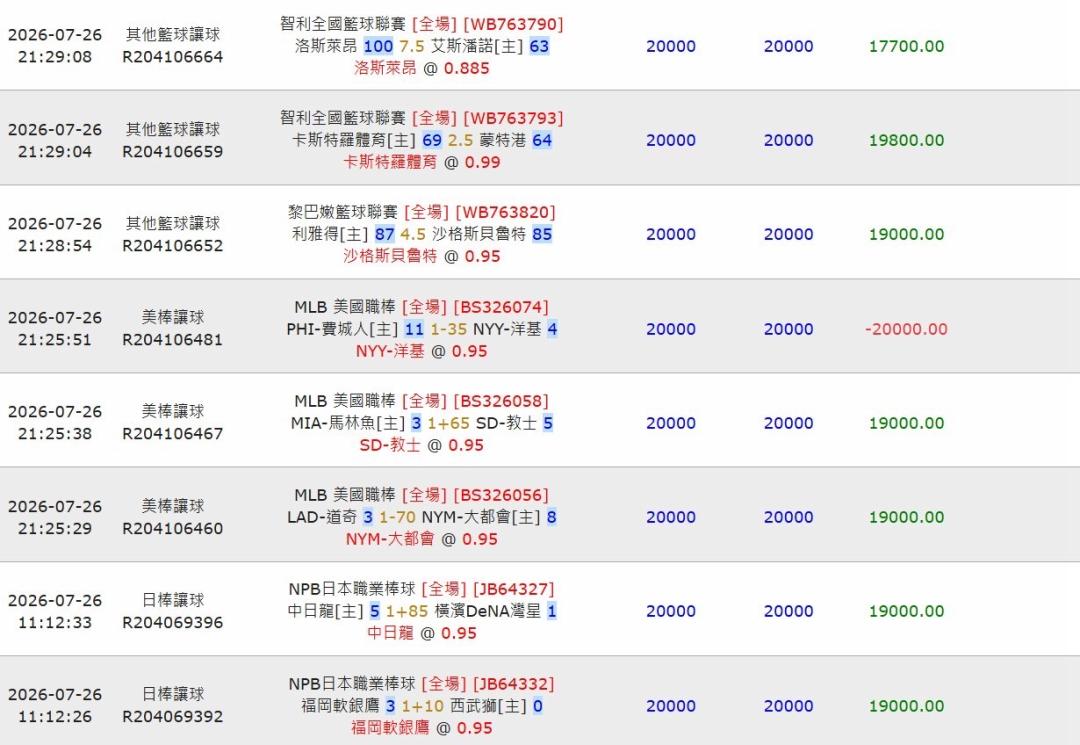Click 中日龍 @ 0.95 selection
The width and height of the screenshot is (1080, 745).
pyautogui.click(x=422, y=633)
